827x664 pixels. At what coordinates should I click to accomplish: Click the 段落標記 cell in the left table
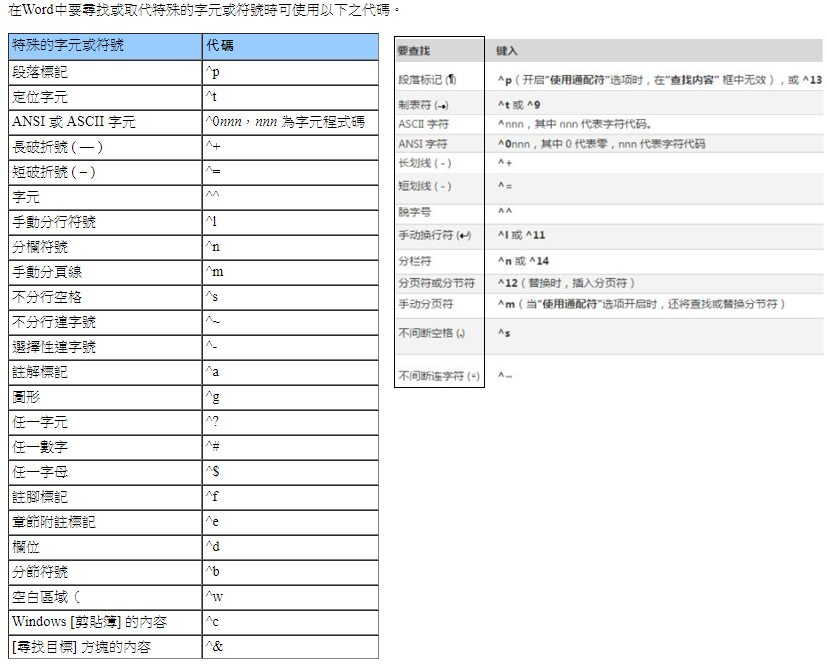(x=41, y=72)
